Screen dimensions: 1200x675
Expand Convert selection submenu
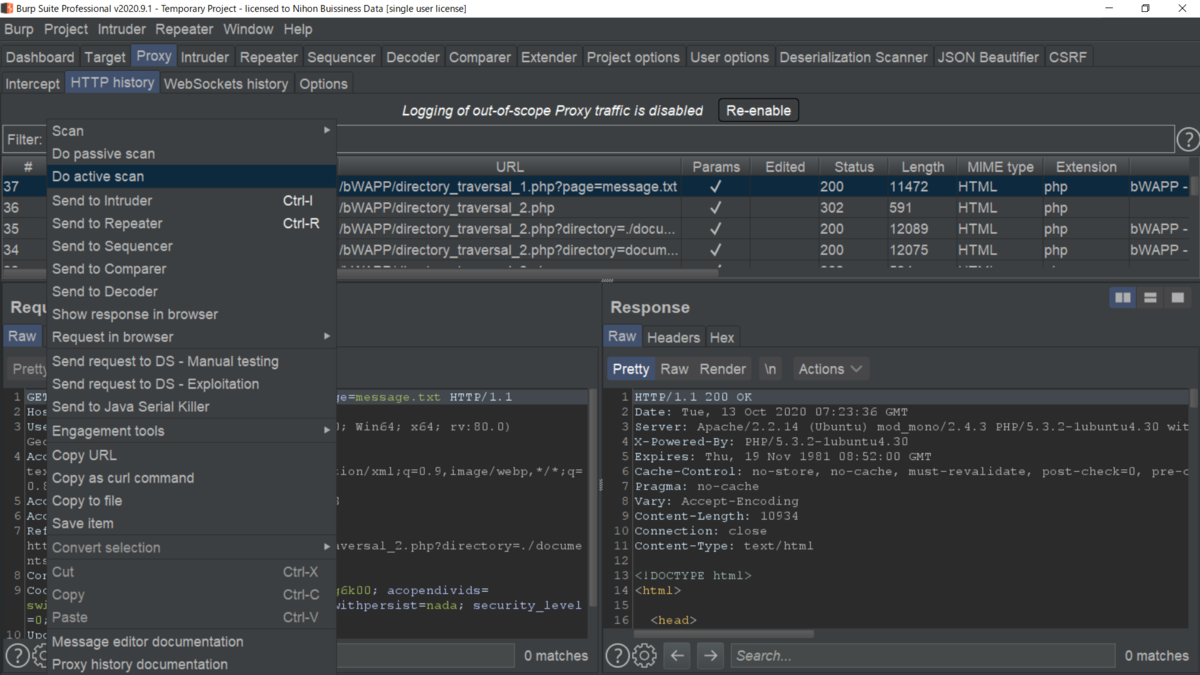[x=191, y=548]
